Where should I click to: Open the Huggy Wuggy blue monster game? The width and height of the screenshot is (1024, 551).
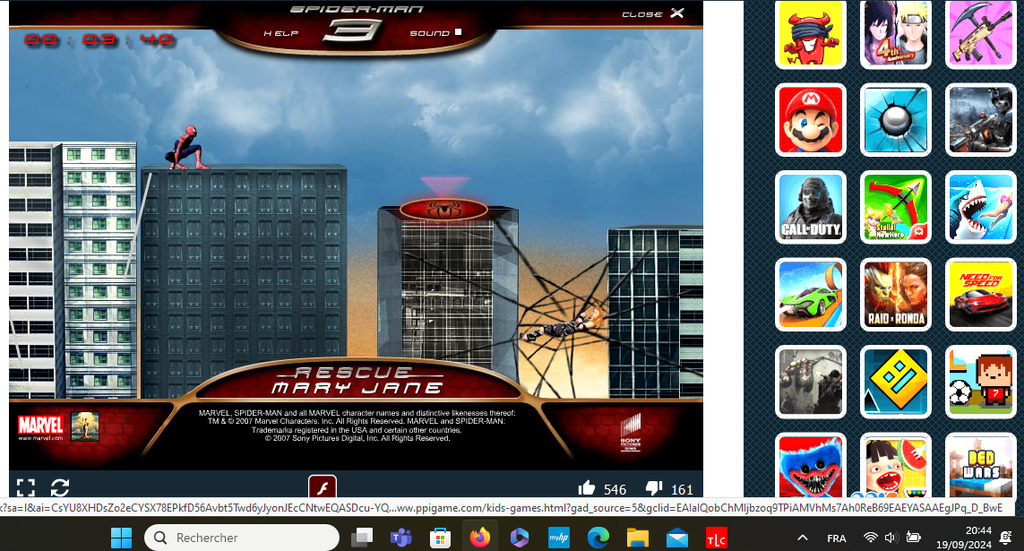(x=810, y=465)
